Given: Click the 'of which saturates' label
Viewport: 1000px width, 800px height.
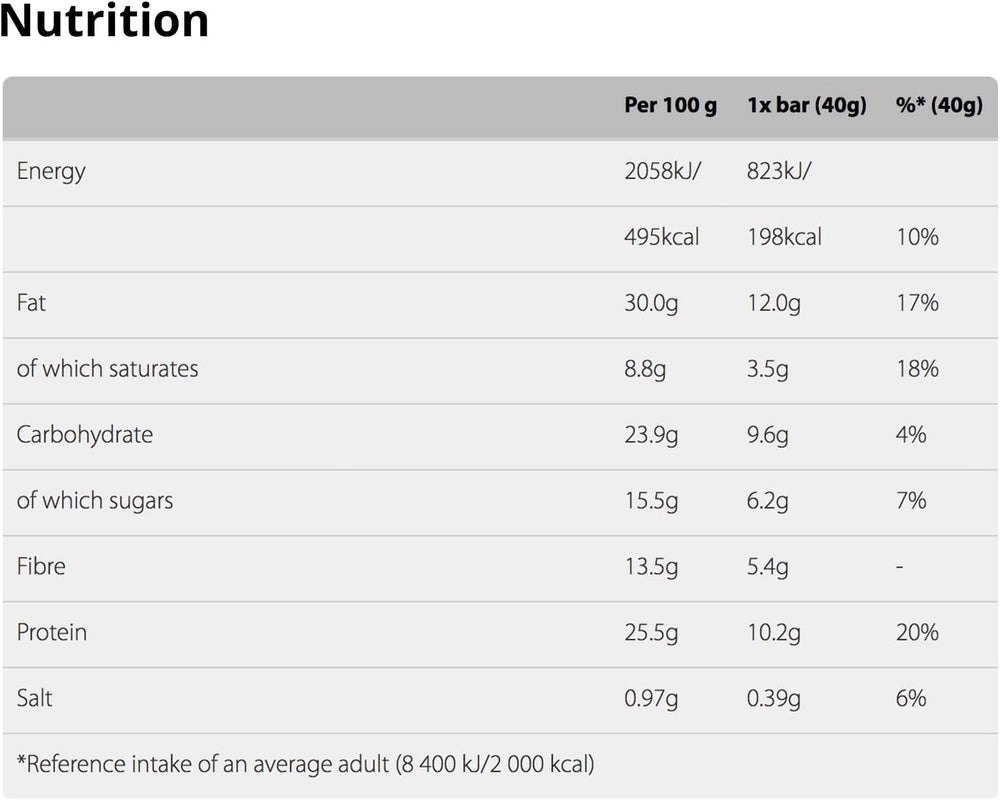Looking at the screenshot, I should [x=107, y=369].
